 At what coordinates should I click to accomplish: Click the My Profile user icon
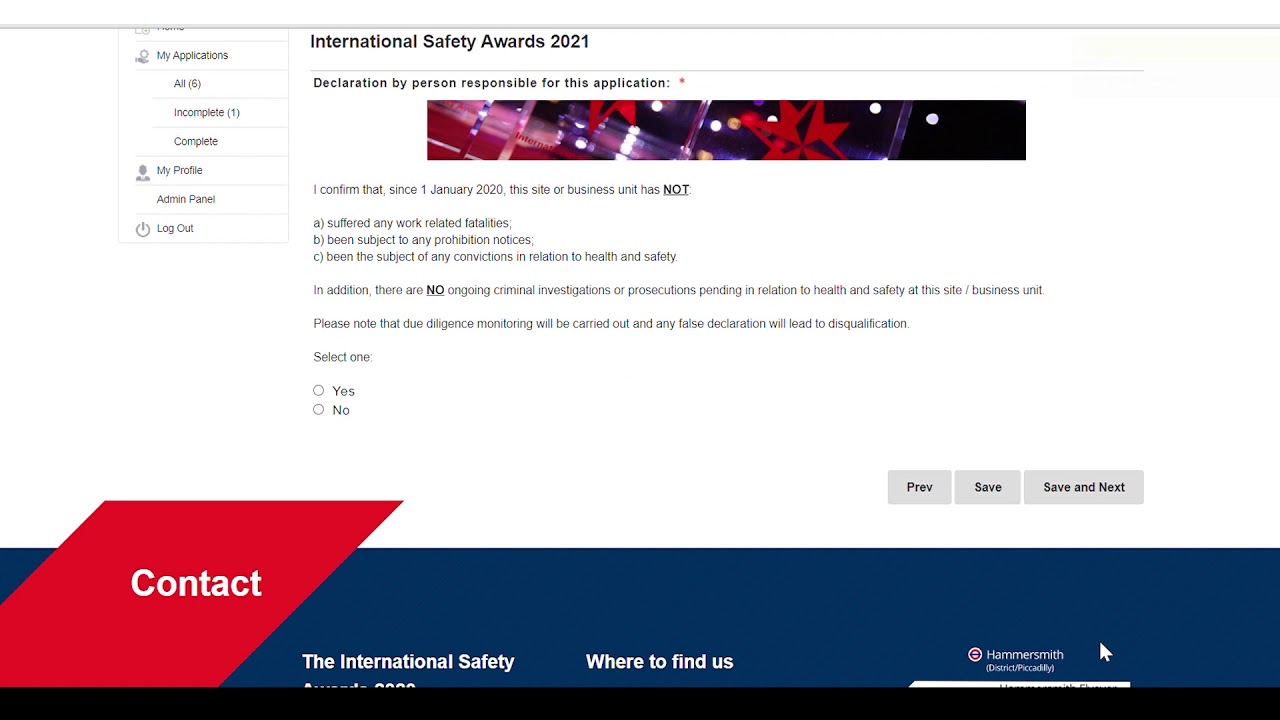pyautogui.click(x=142, y=173)
